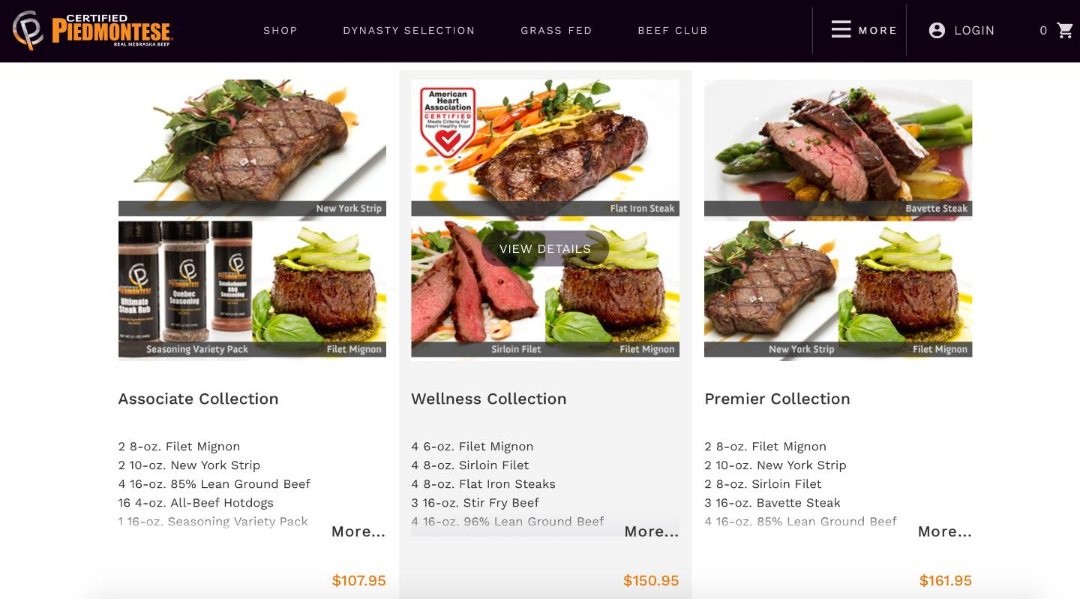Open the DYNASTY SELECTION menu
The height and width of the screenshot is (599, 1080).
click(x=409, y=30)
